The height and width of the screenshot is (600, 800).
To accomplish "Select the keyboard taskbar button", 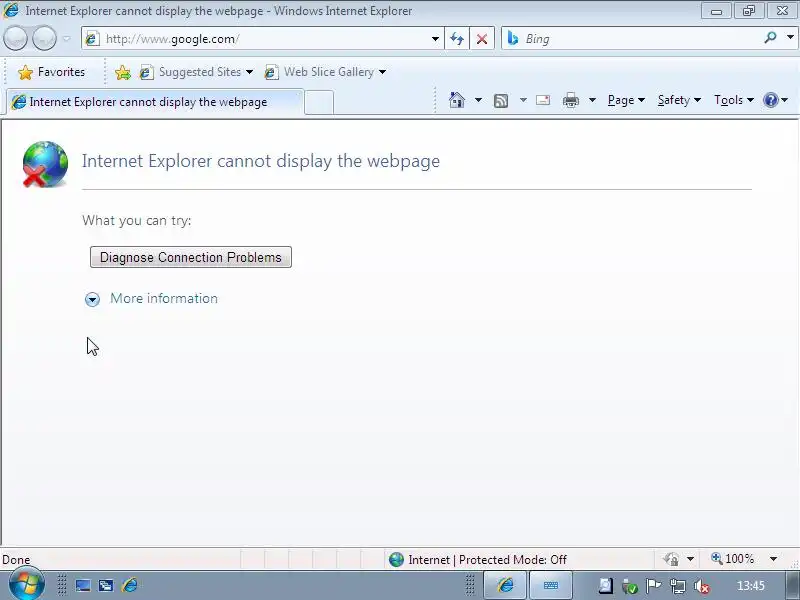I will 551,585.
